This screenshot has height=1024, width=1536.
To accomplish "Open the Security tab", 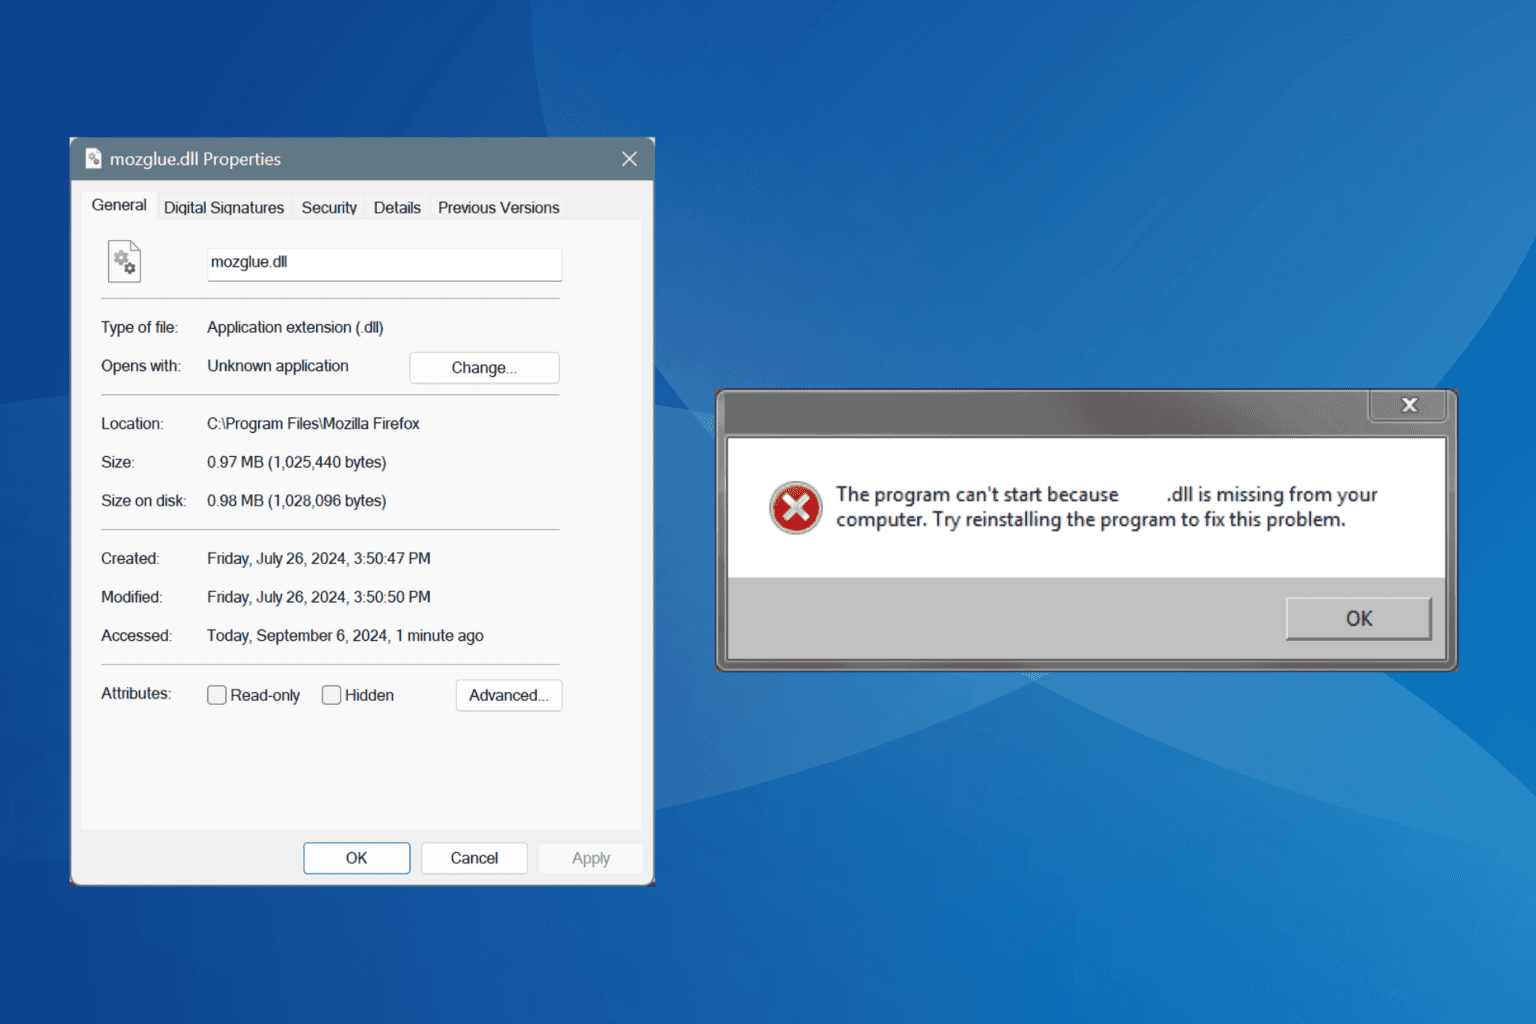I will [x=329, y=208].
